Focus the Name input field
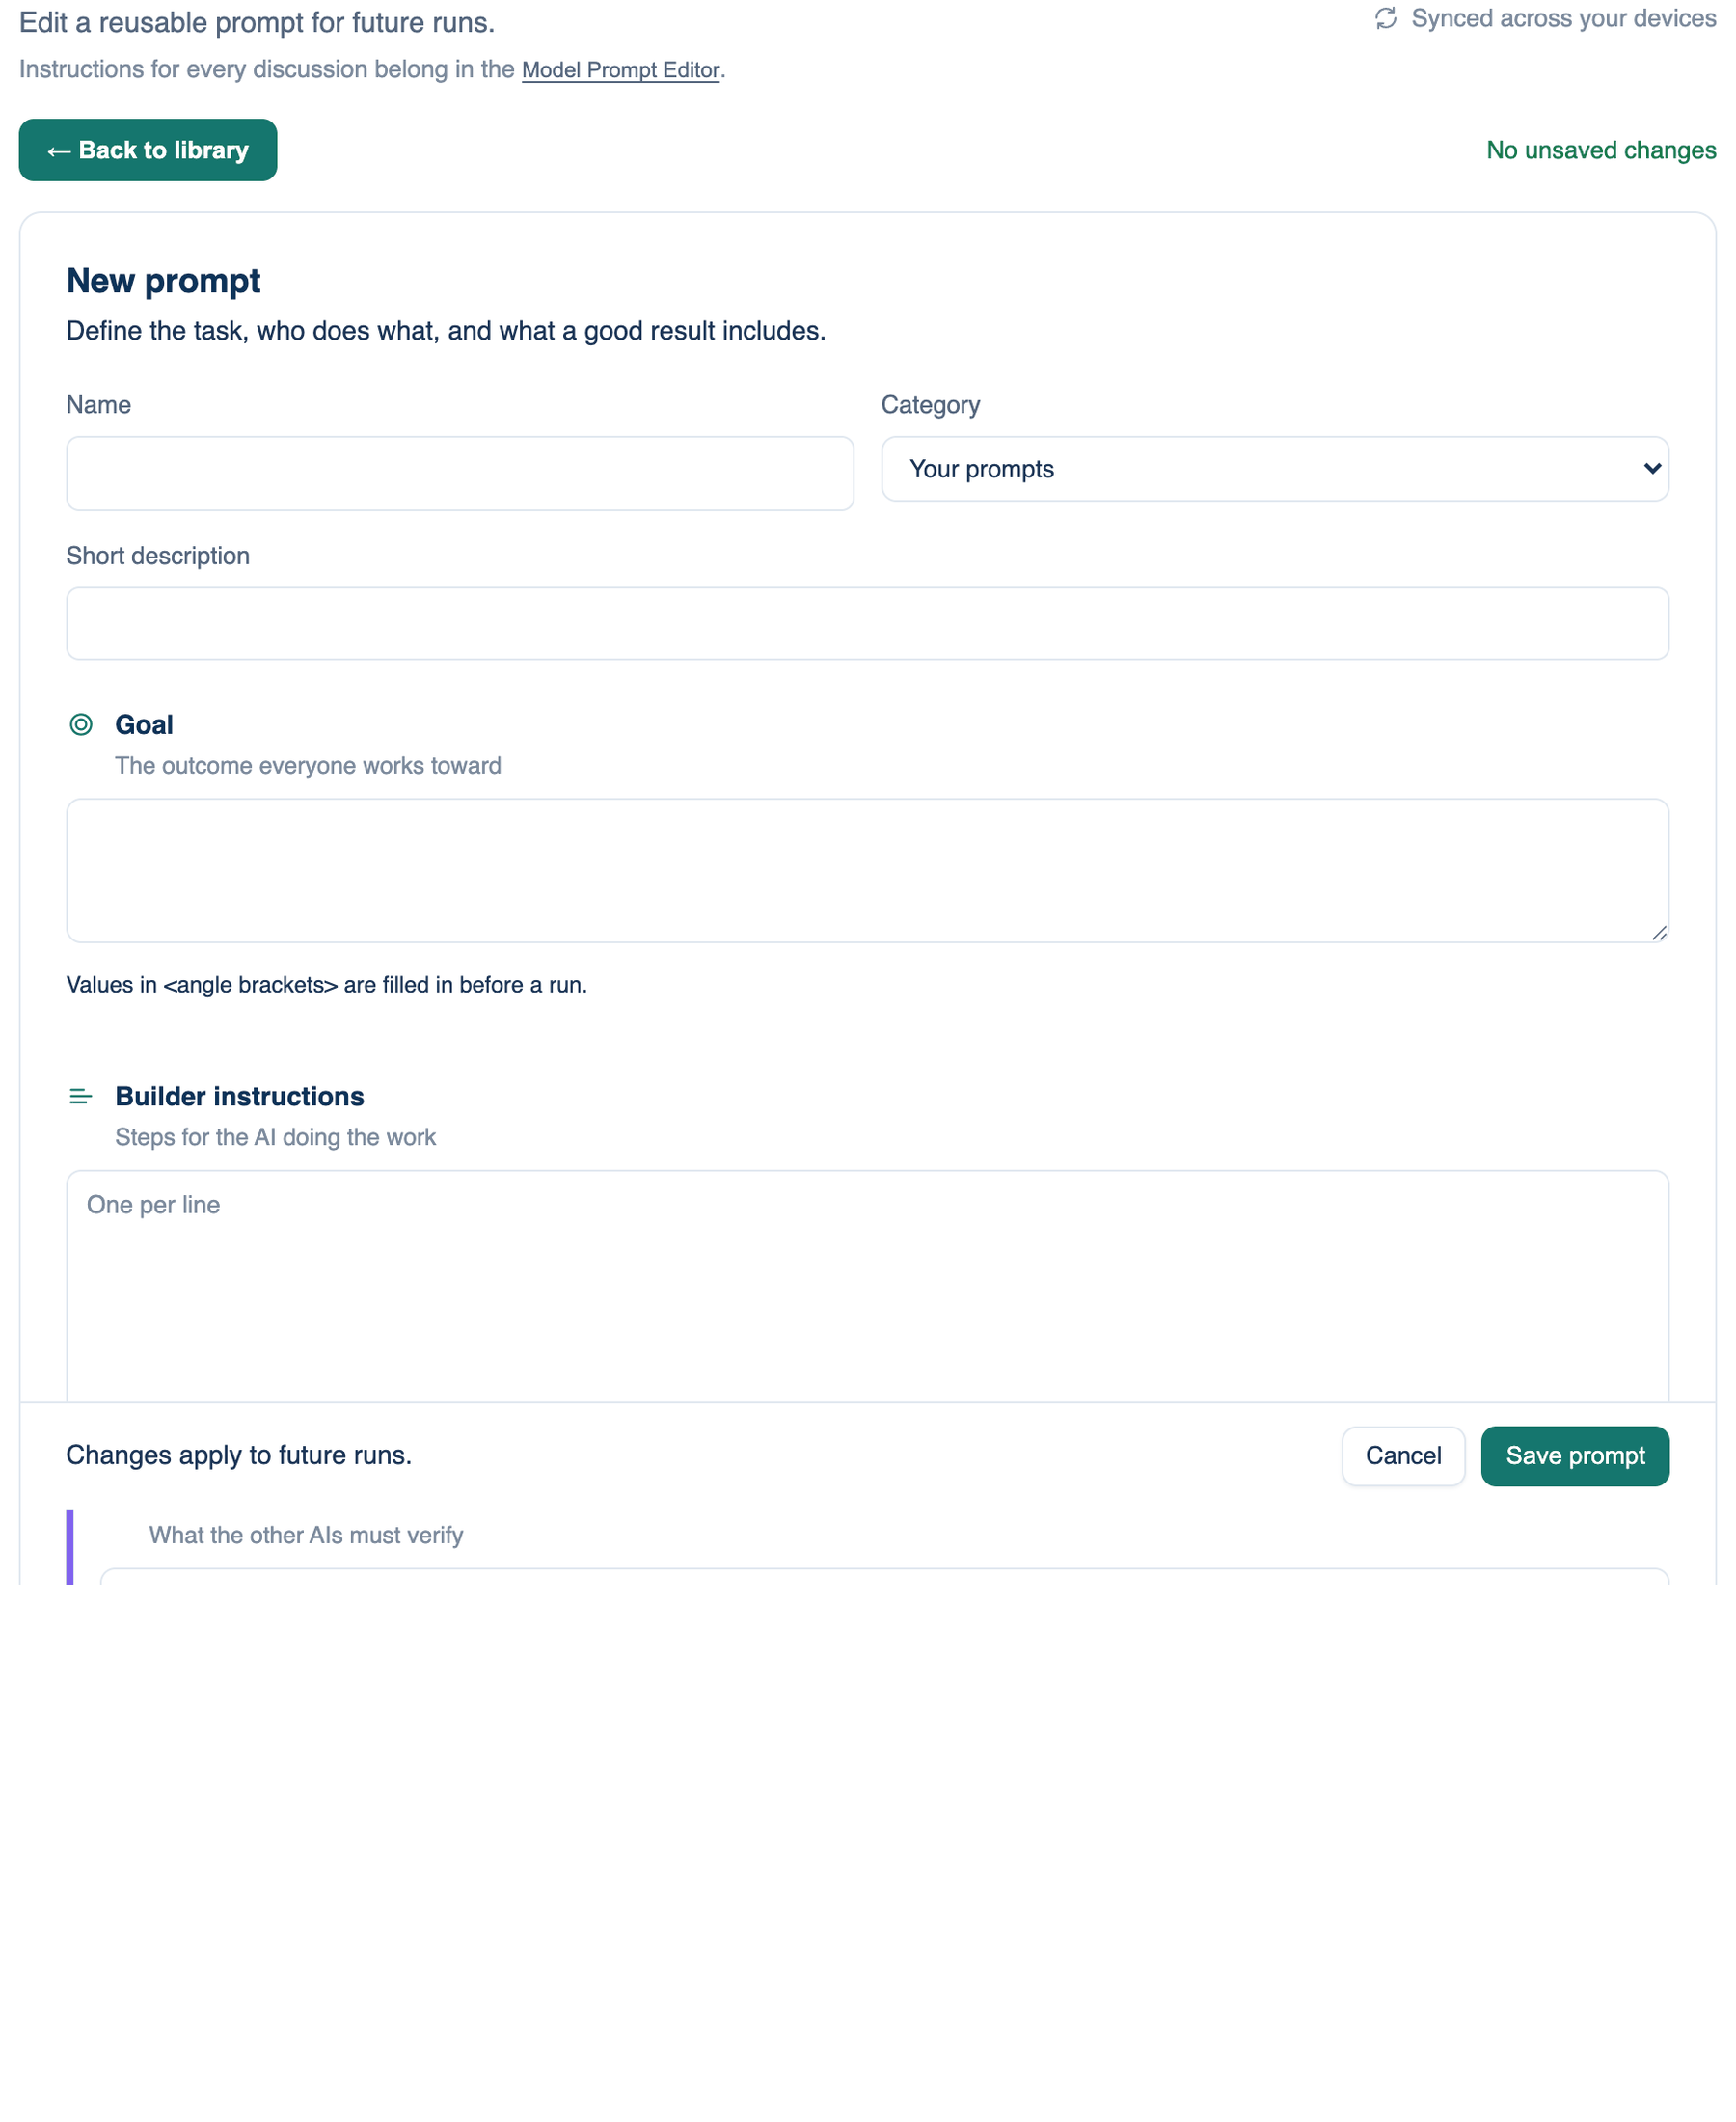The image size is (1736, 2122). click(x=460, y=473)
